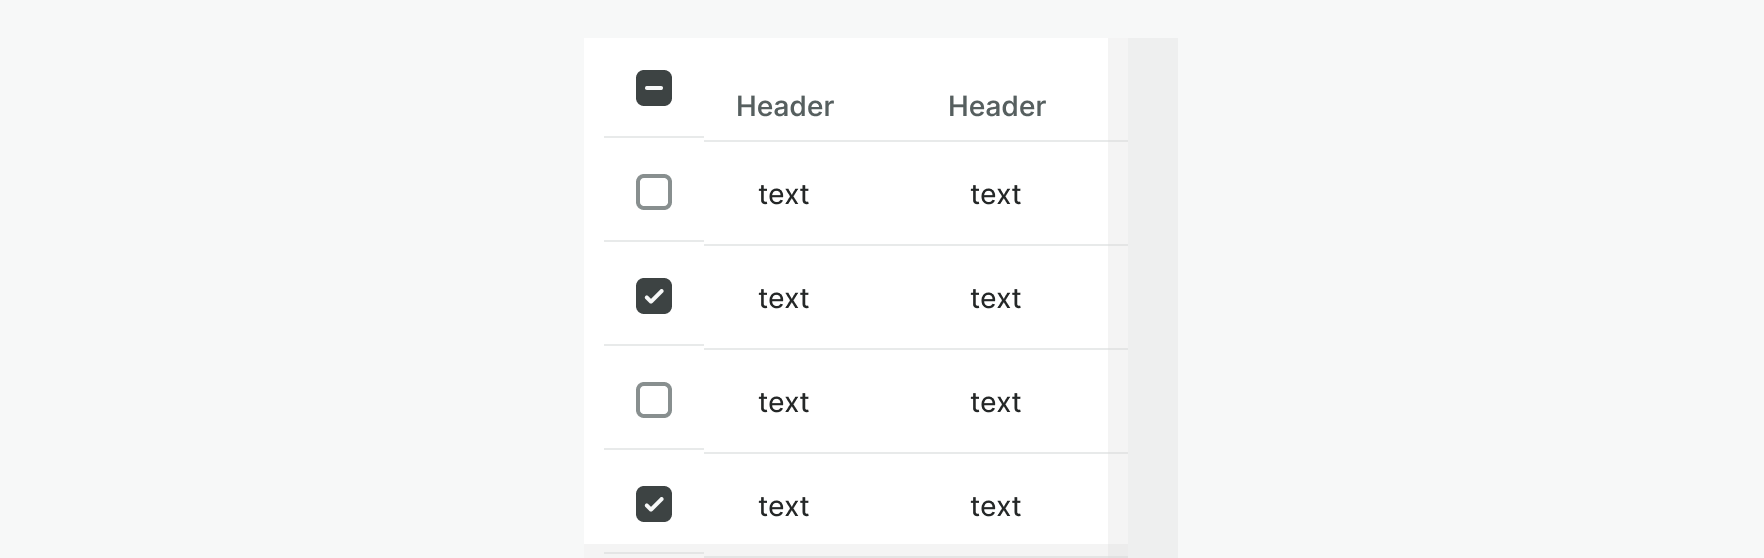Viewport: 1764px width, 558px height.
Task: Click the second Header column label
Action: pos(997,106)
